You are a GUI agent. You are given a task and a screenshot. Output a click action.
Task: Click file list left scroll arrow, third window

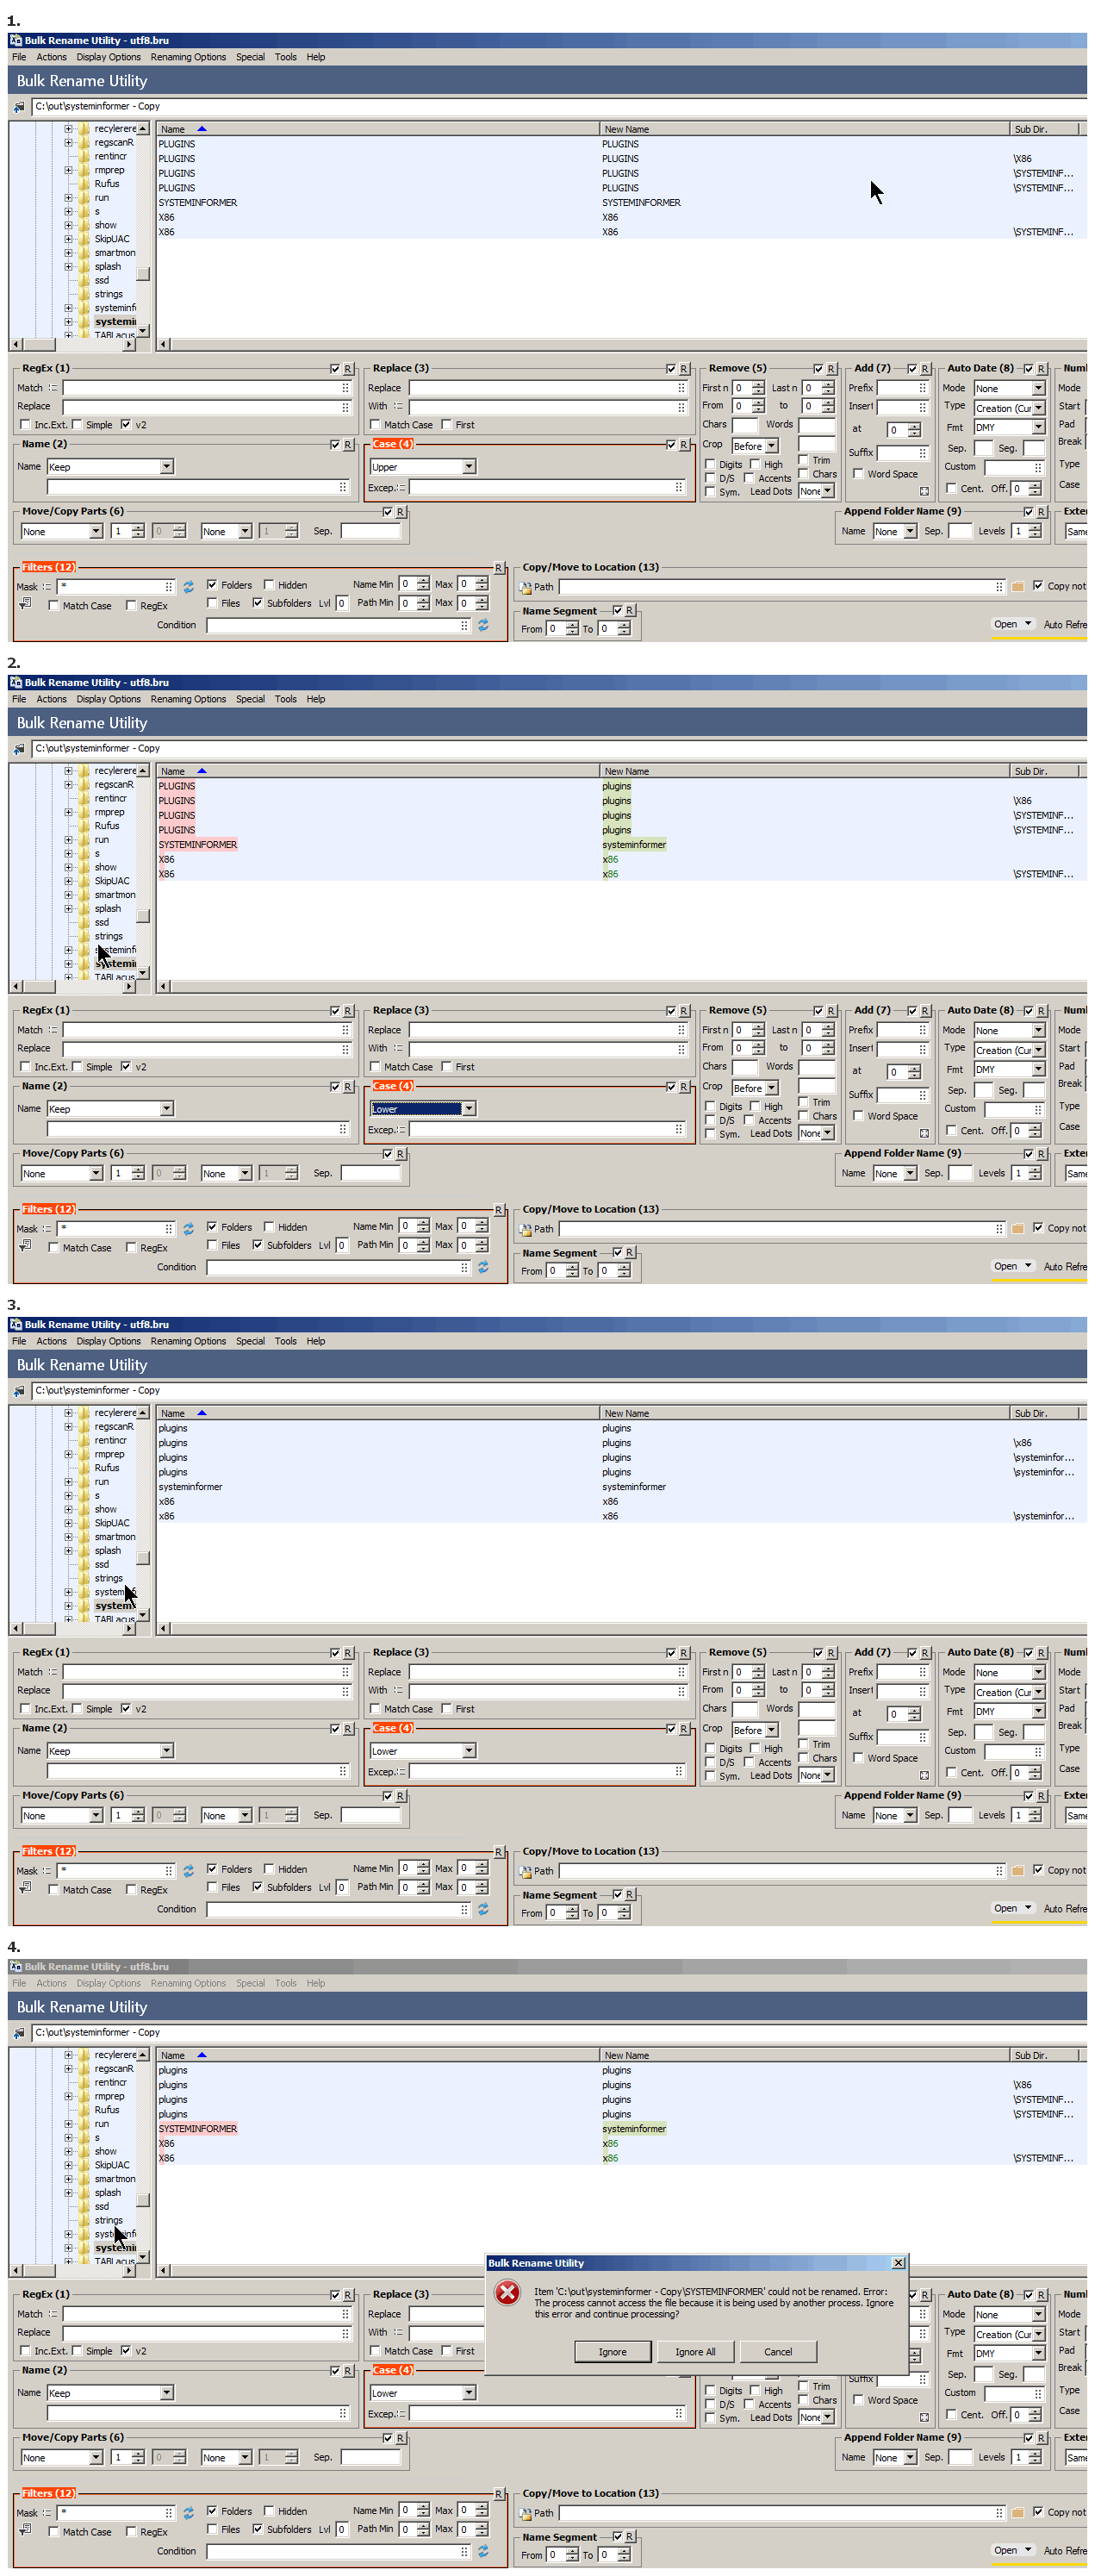point(163,1628)
